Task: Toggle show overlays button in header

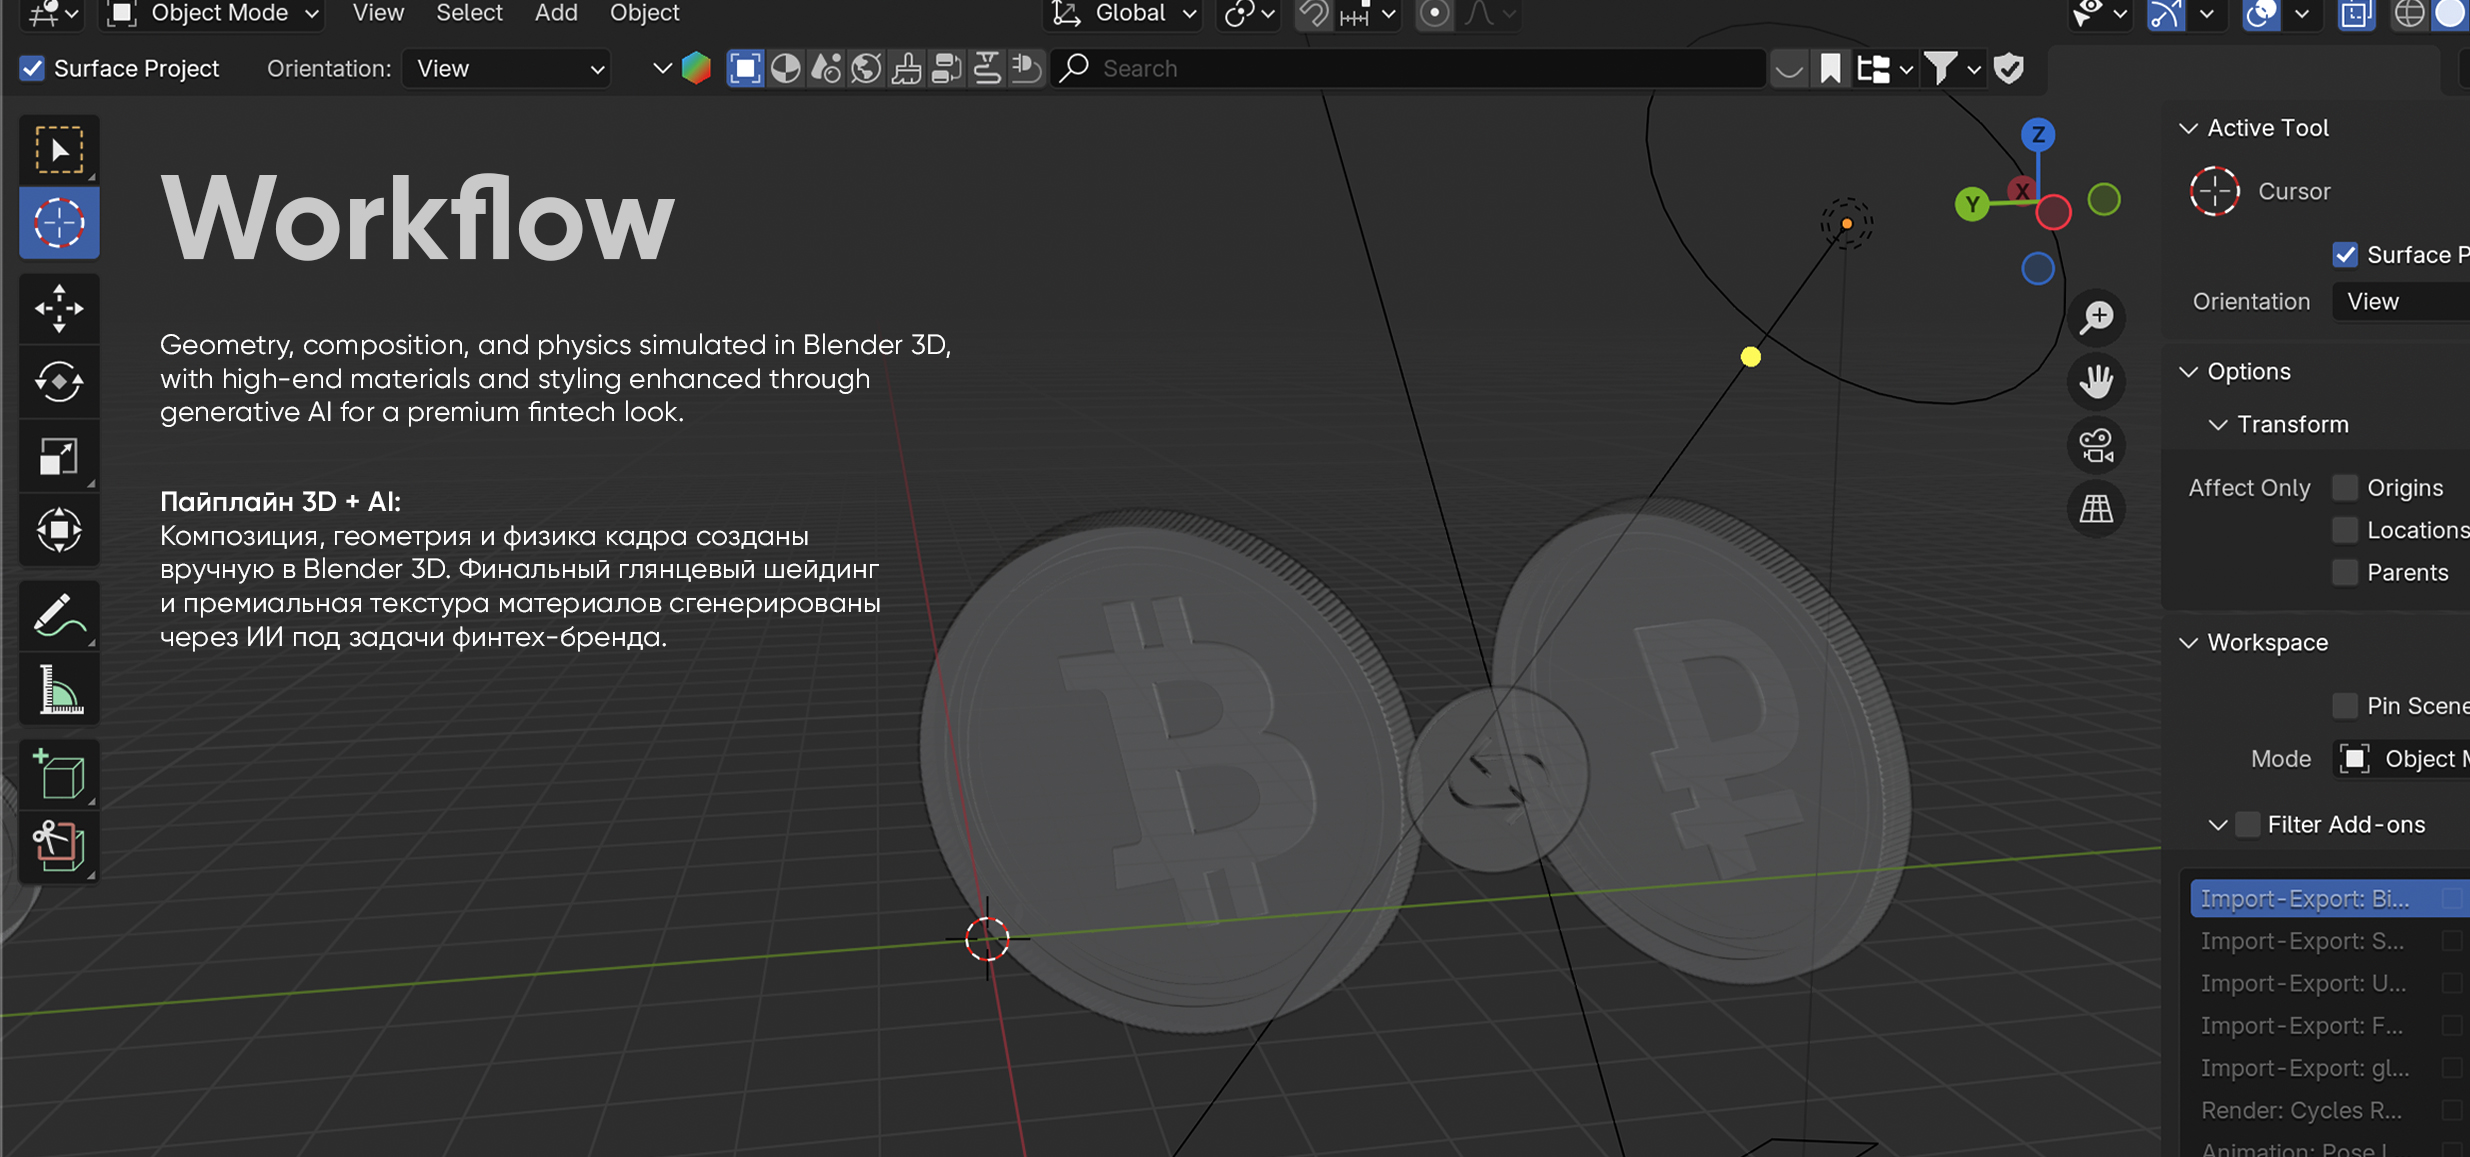Action: [x=2261, y=14]
